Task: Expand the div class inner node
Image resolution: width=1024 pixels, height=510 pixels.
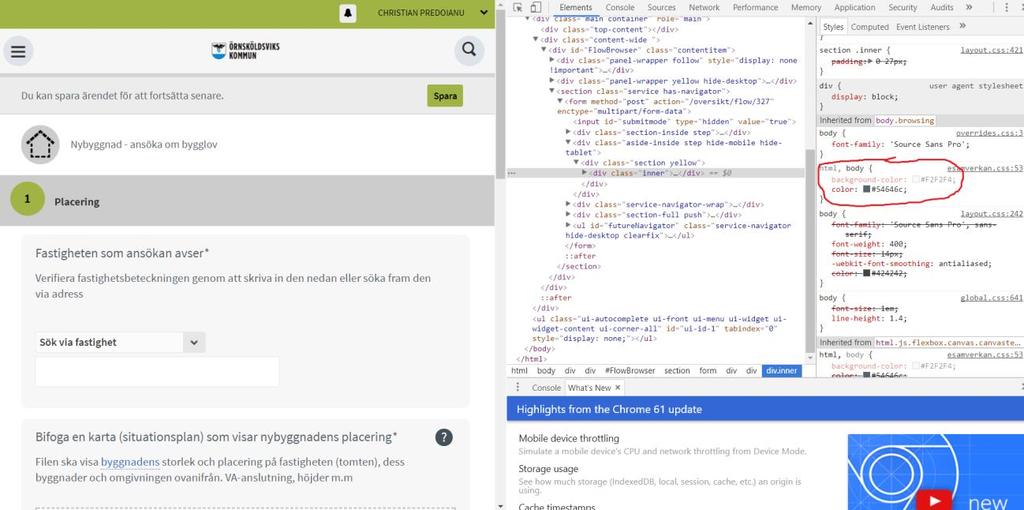Action: point(585,172)
